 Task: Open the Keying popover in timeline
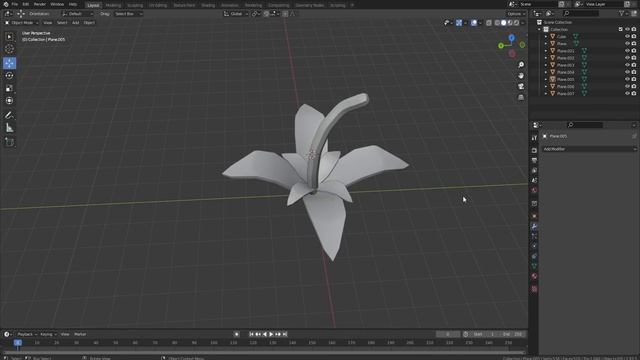point(48,334)
